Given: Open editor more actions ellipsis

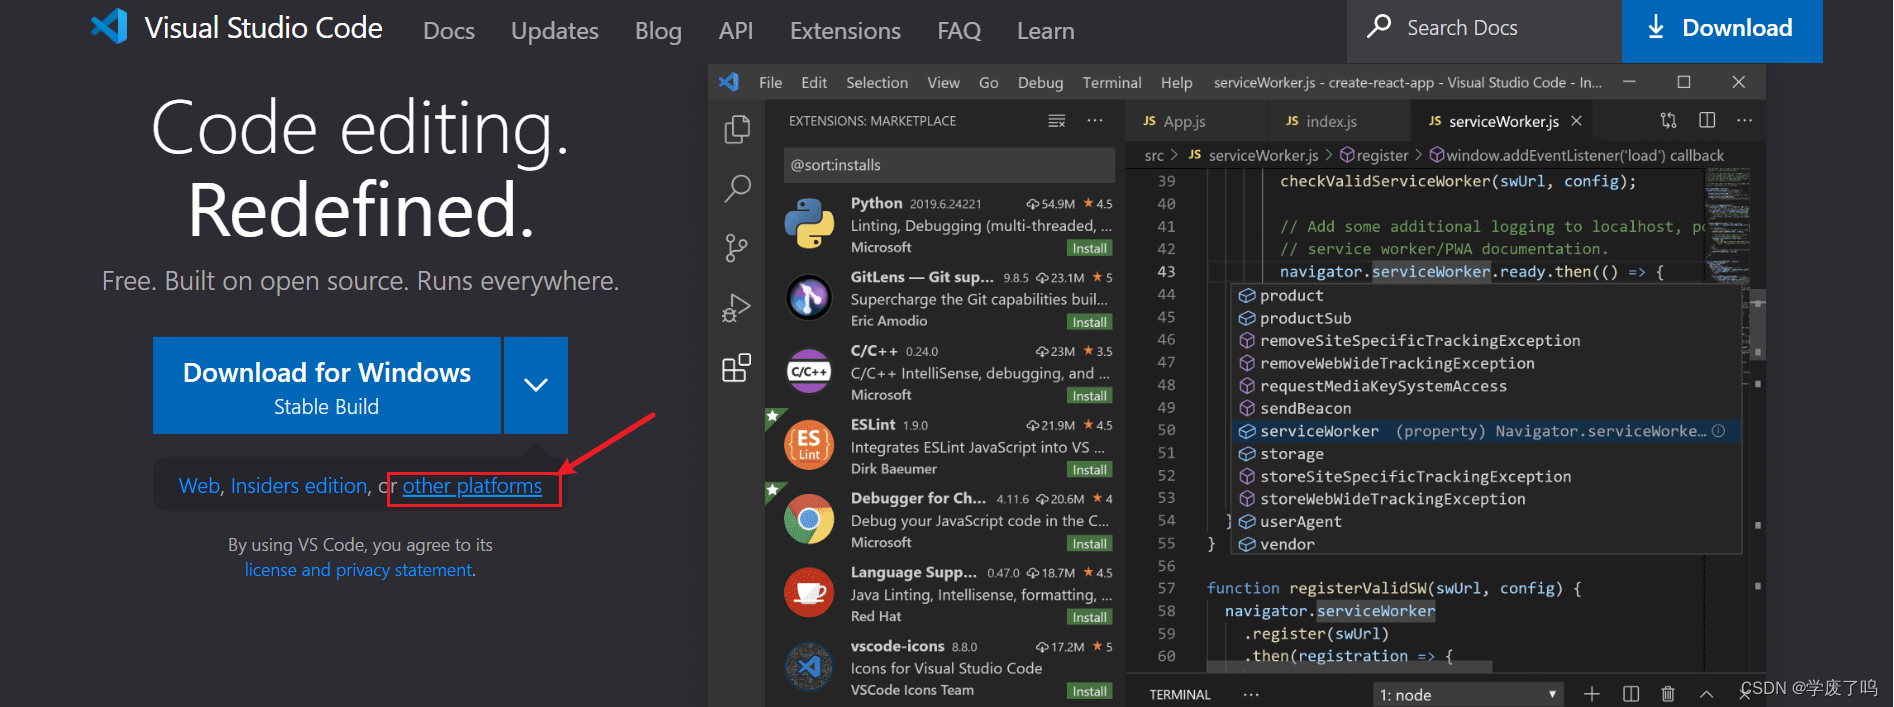Looking at the screenshot, I should pyautogui.click(x=1744, y=120).
